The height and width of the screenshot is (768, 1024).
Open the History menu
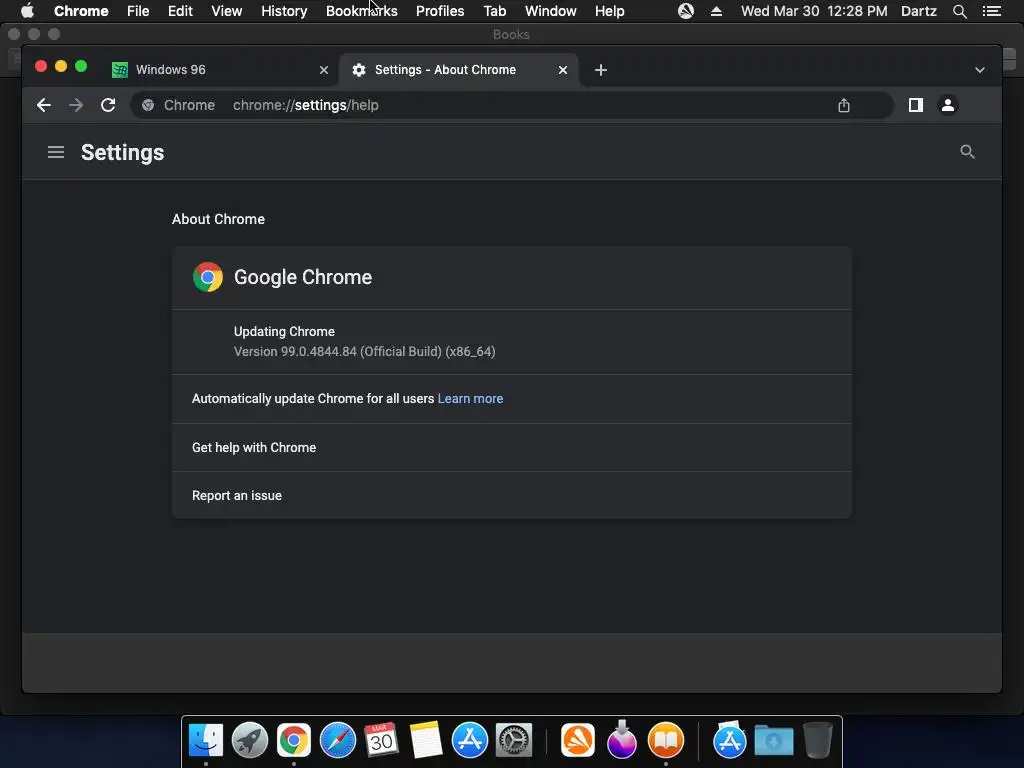pyautogui.click(x=284, y=11)
